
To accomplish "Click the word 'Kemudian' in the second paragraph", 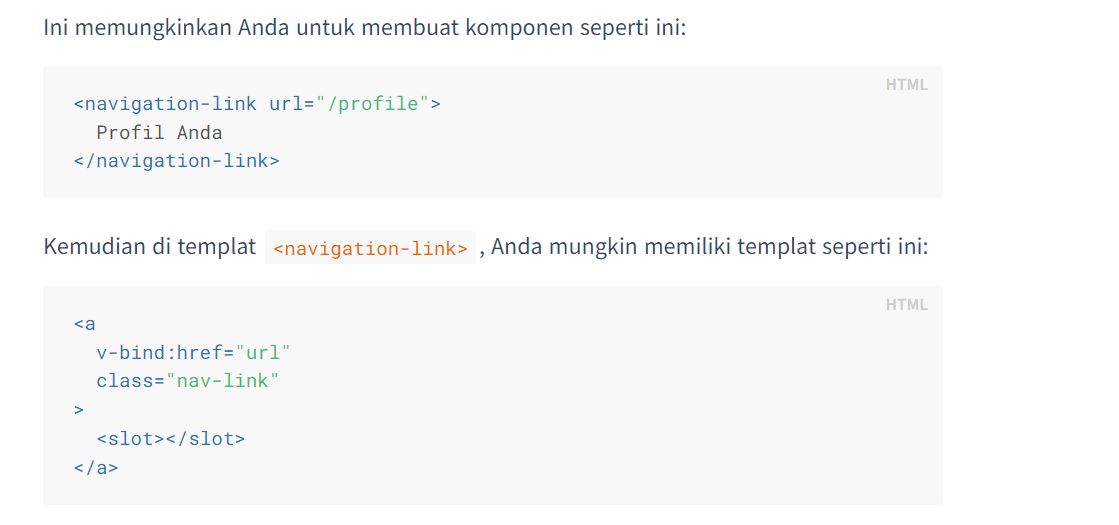I will click(93, 246).
